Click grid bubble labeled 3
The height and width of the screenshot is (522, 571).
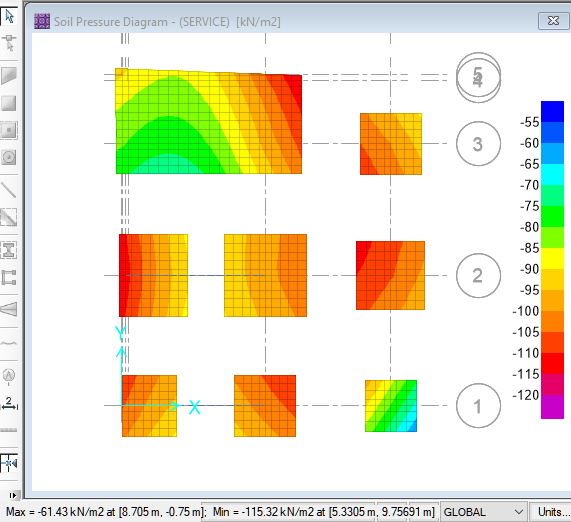(x=478, y=144)
